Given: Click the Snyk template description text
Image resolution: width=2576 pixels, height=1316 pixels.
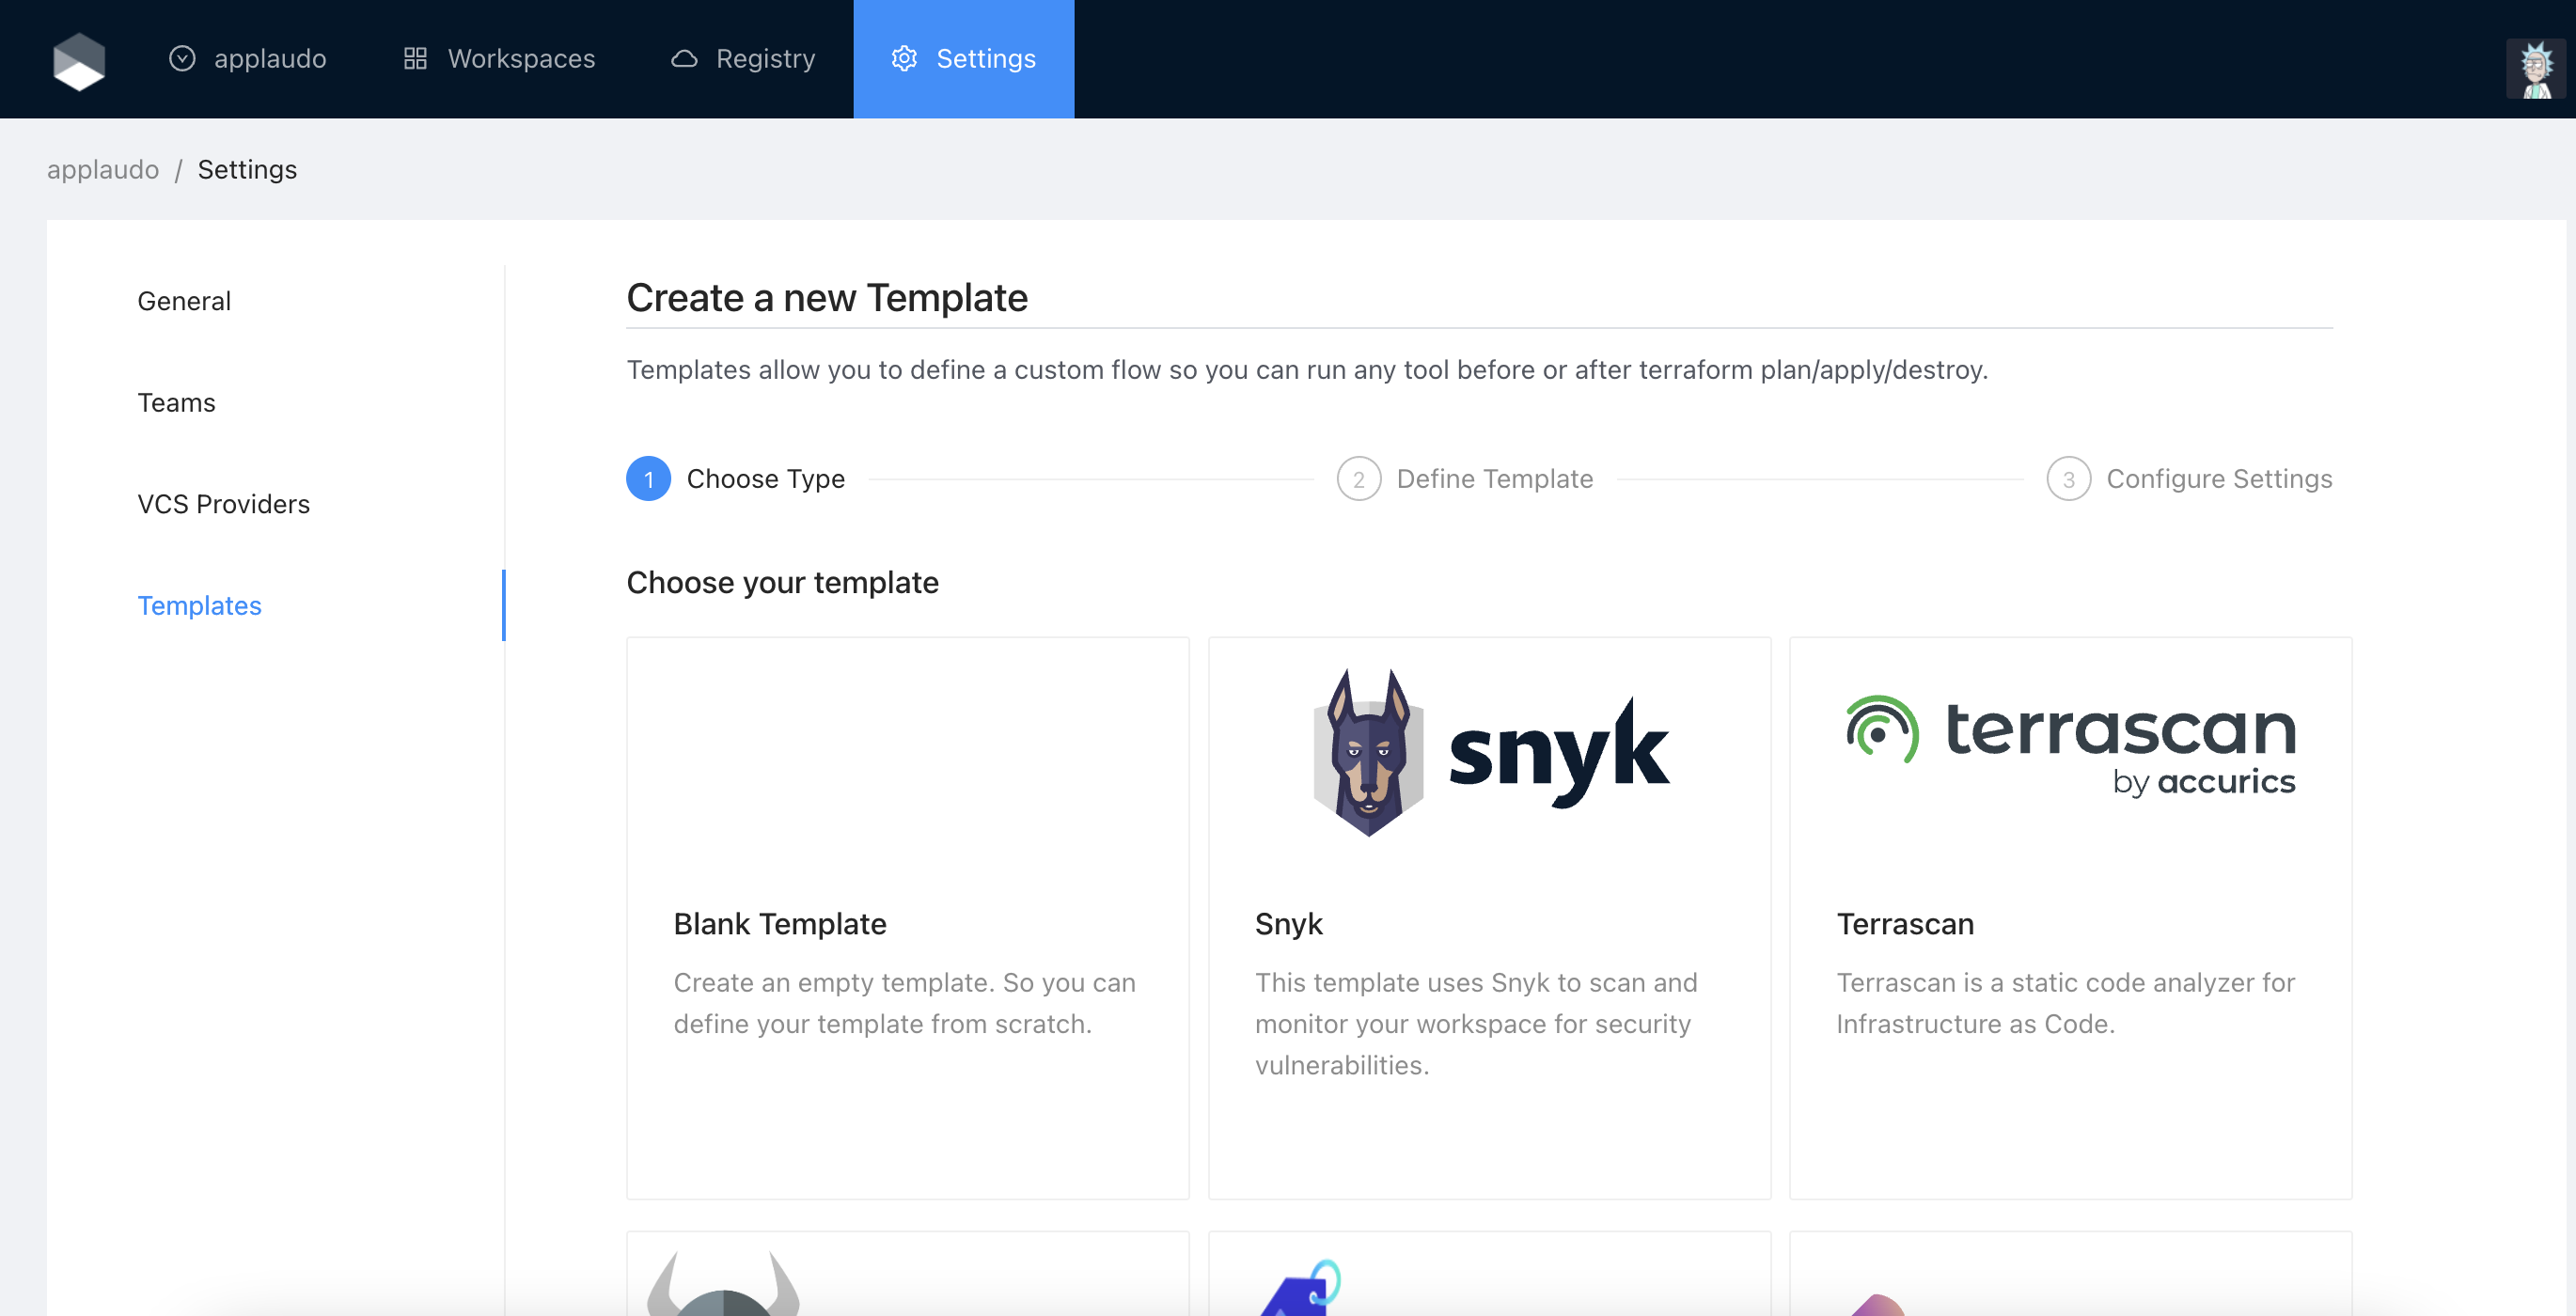Looking at the screenshot, I should click(1476, 1024).
